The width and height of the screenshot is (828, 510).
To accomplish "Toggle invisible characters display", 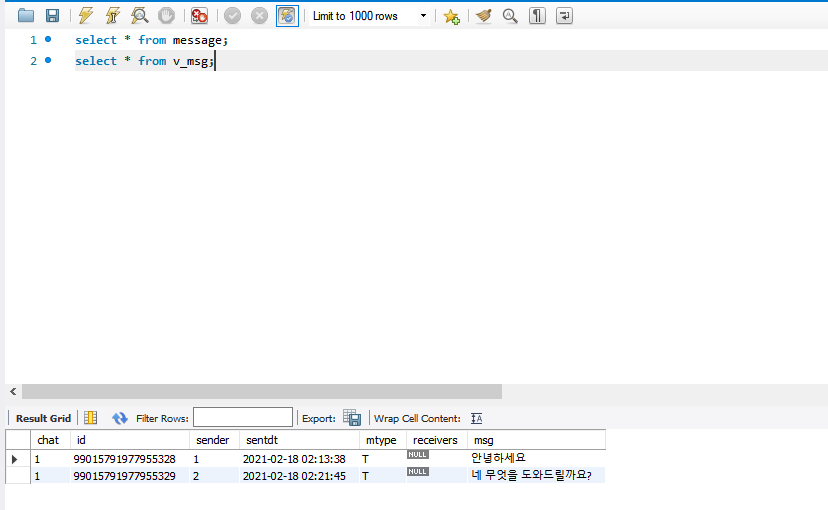I will tap(537, 16).
